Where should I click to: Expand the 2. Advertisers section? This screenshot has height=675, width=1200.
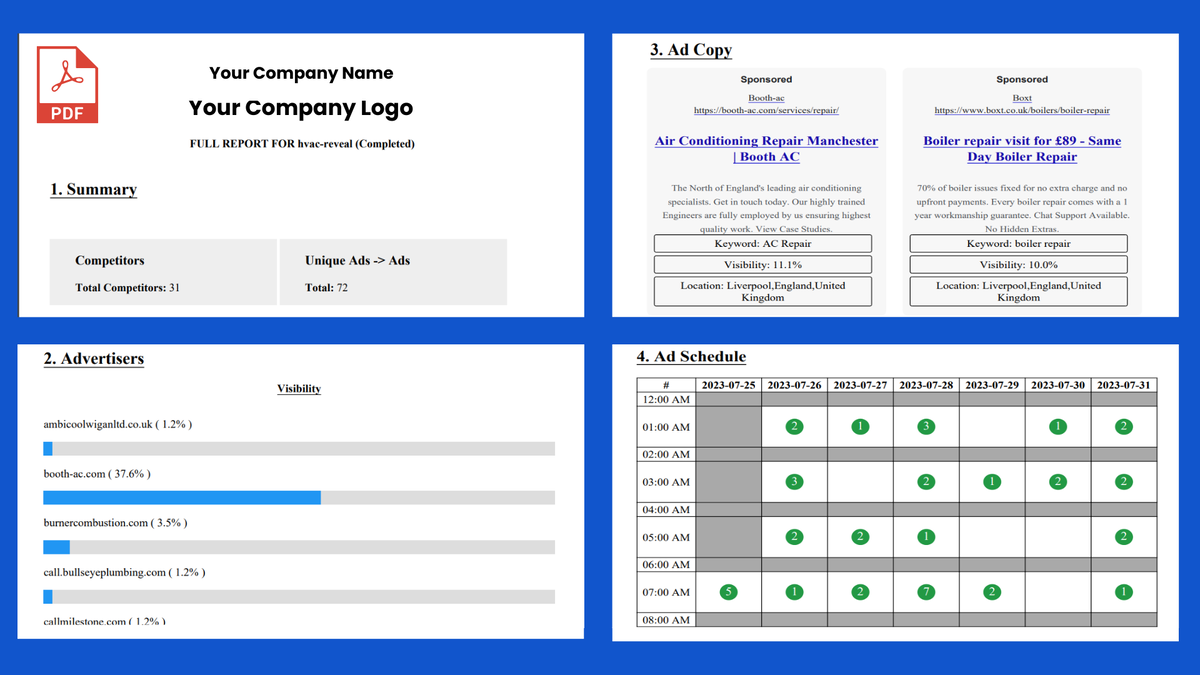(93, 359)
